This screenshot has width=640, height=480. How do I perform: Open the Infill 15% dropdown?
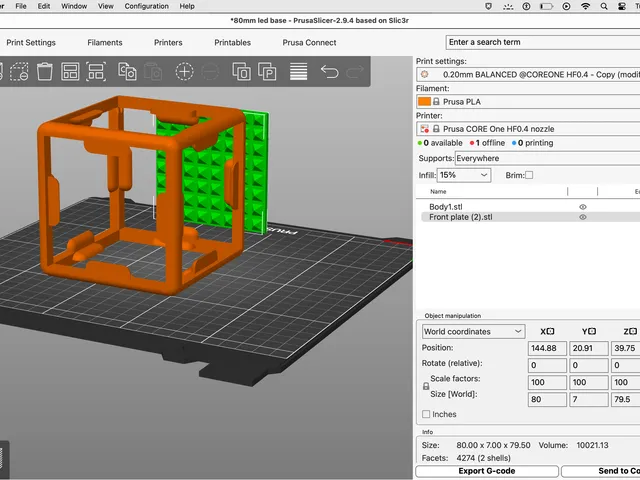(x=464, y=175)
